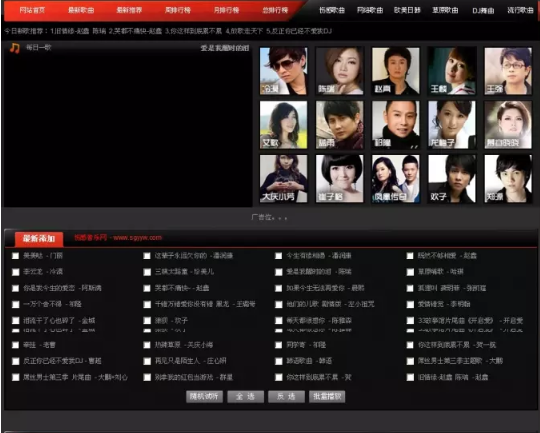Image resolution: width=540 pixels, height=433 pixels.
Task: Tick the 草原情歌 song checkbox
Action: [x=410, y=272]
